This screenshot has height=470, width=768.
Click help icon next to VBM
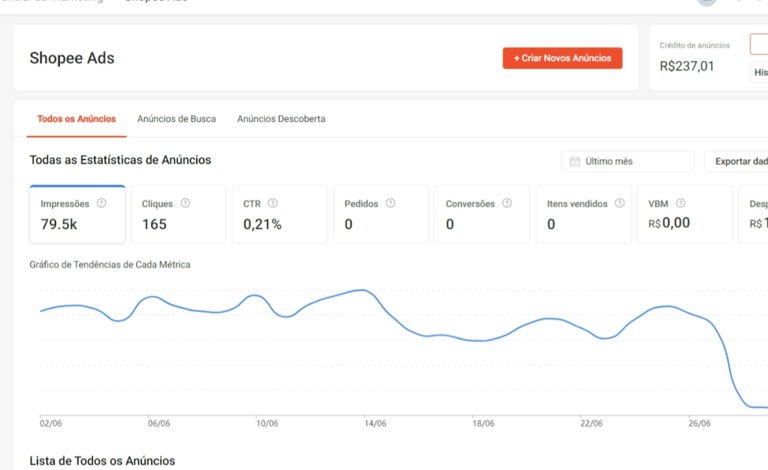coord(681,203)
